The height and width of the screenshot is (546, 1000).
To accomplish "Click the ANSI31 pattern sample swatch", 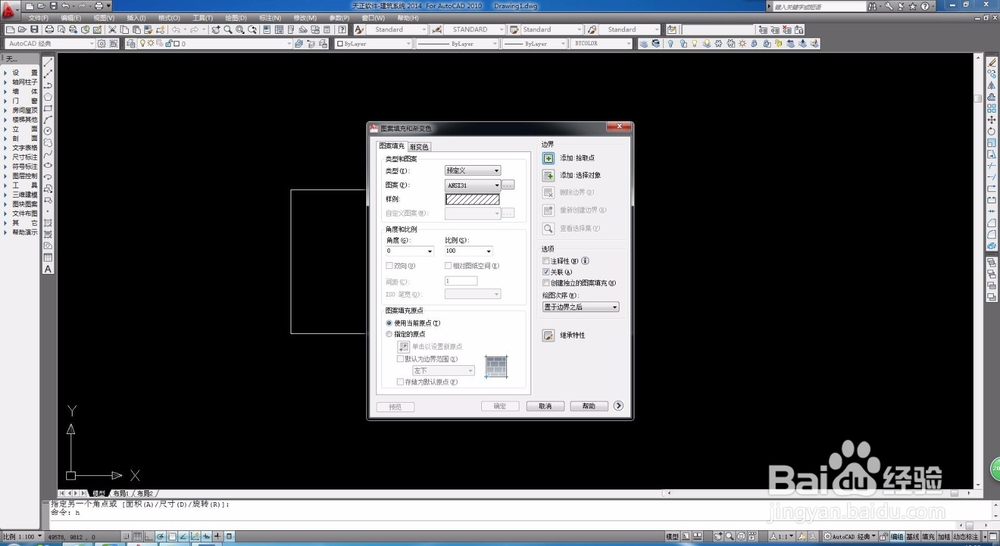I will (473, 199).
